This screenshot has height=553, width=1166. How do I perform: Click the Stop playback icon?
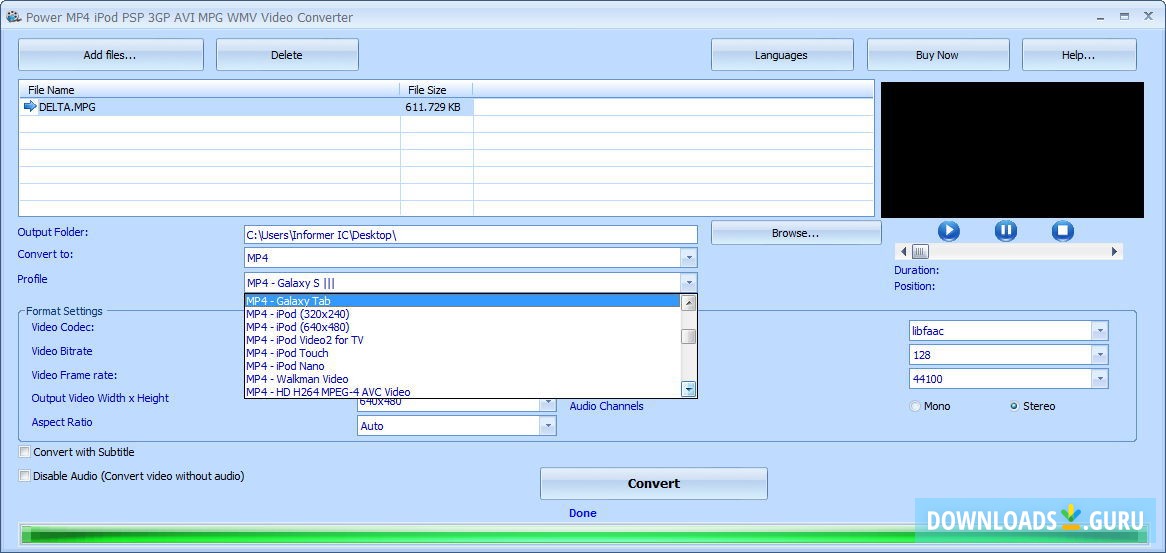(x=1062, y=231)
